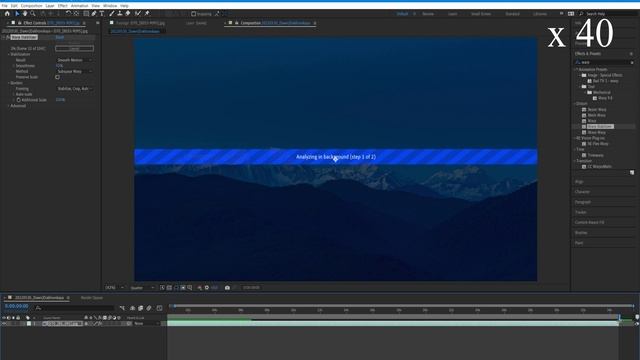Open the Edit menu
The width and height of the screenshot is (640, 360).
[x=14, y=6]
